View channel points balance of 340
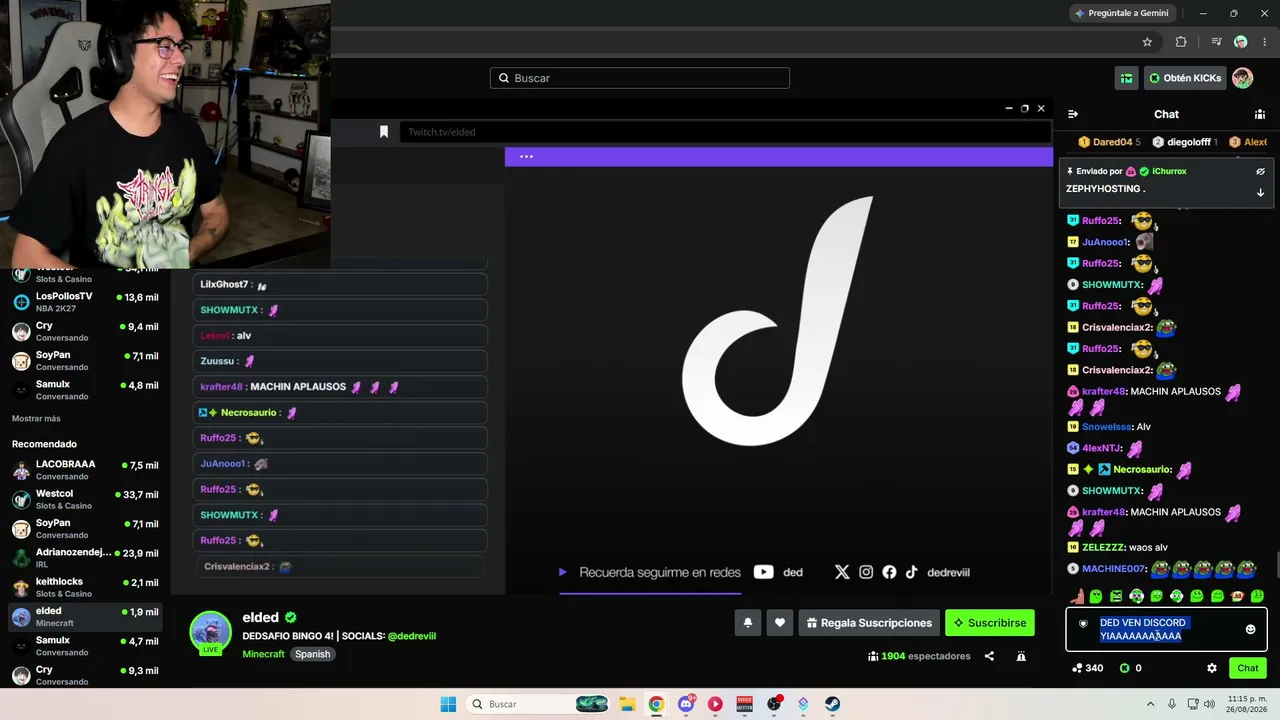The image size is (1280, 720). (x=1087, y=668)
